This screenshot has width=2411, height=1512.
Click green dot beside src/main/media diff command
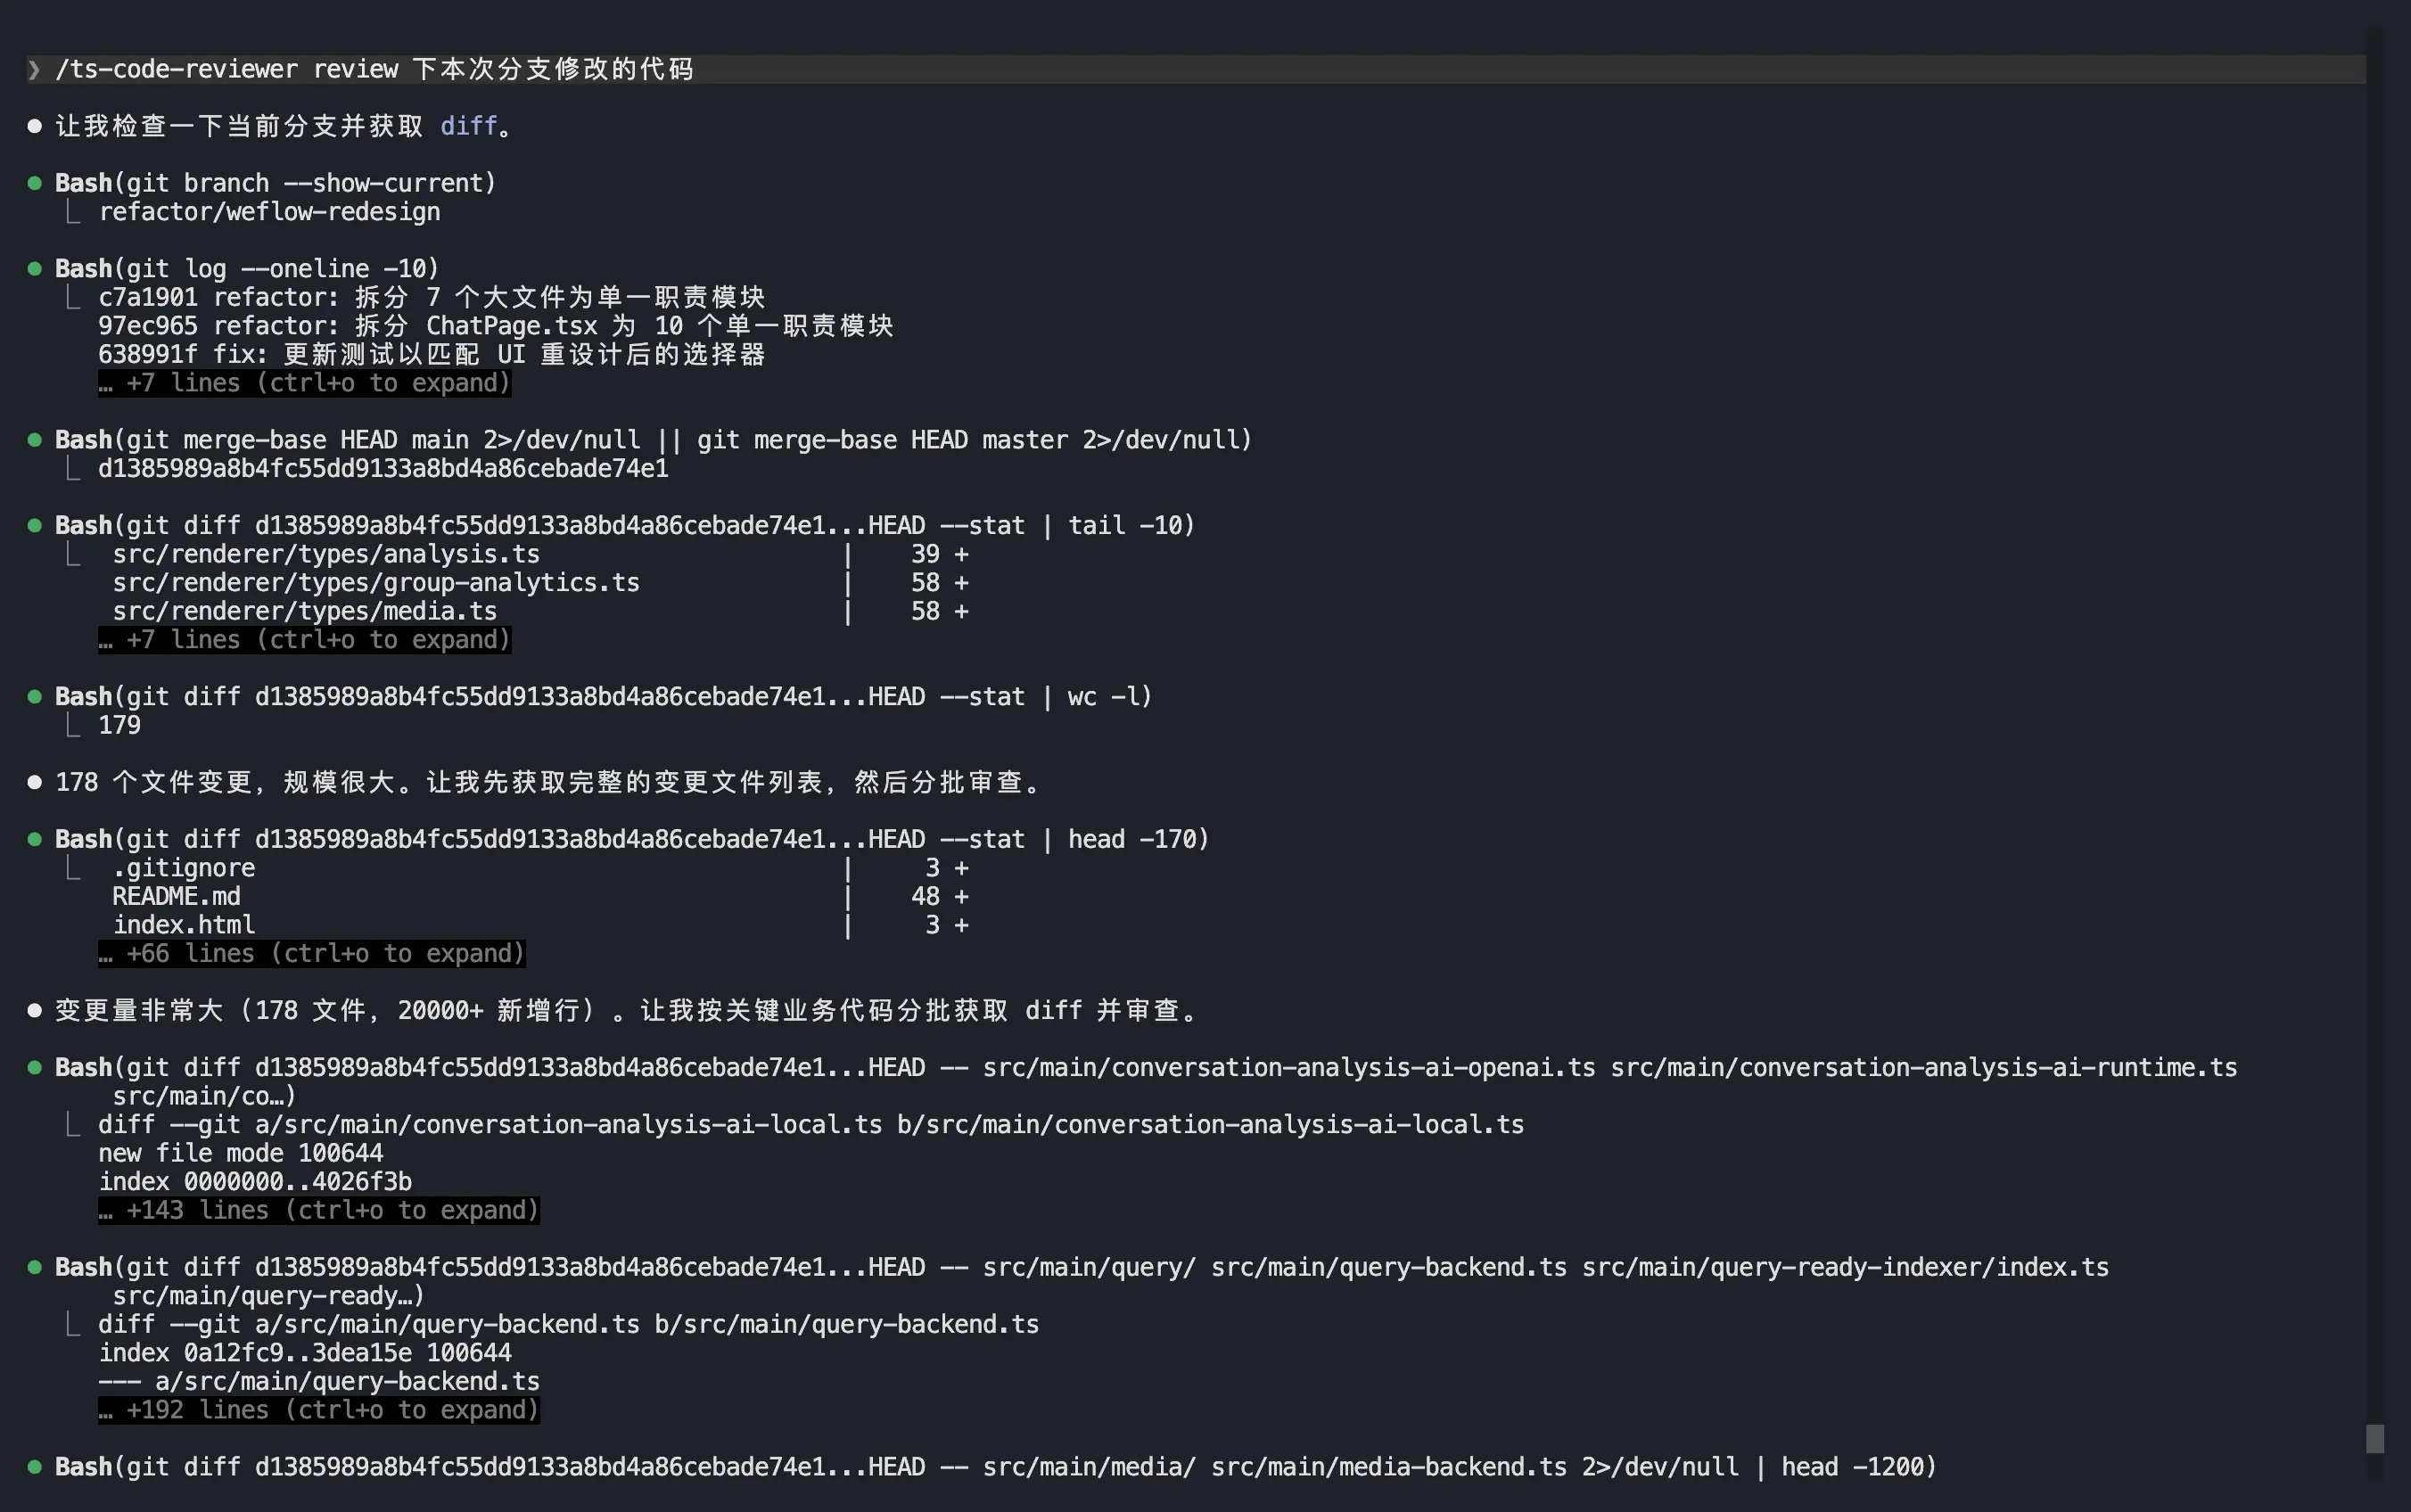click(x=35, y=1467)
